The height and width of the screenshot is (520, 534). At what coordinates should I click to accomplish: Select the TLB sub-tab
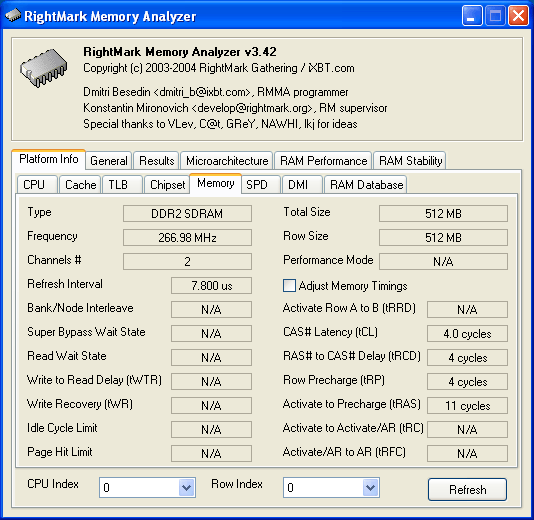pyautogui.click(x=122, y=185)
